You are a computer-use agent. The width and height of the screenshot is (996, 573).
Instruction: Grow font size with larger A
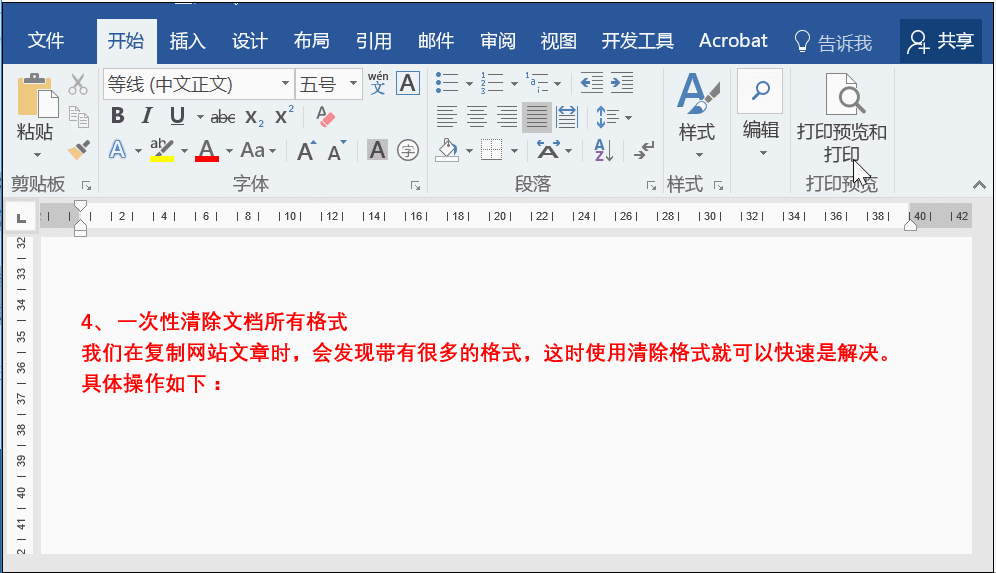(x=306, y=151)
